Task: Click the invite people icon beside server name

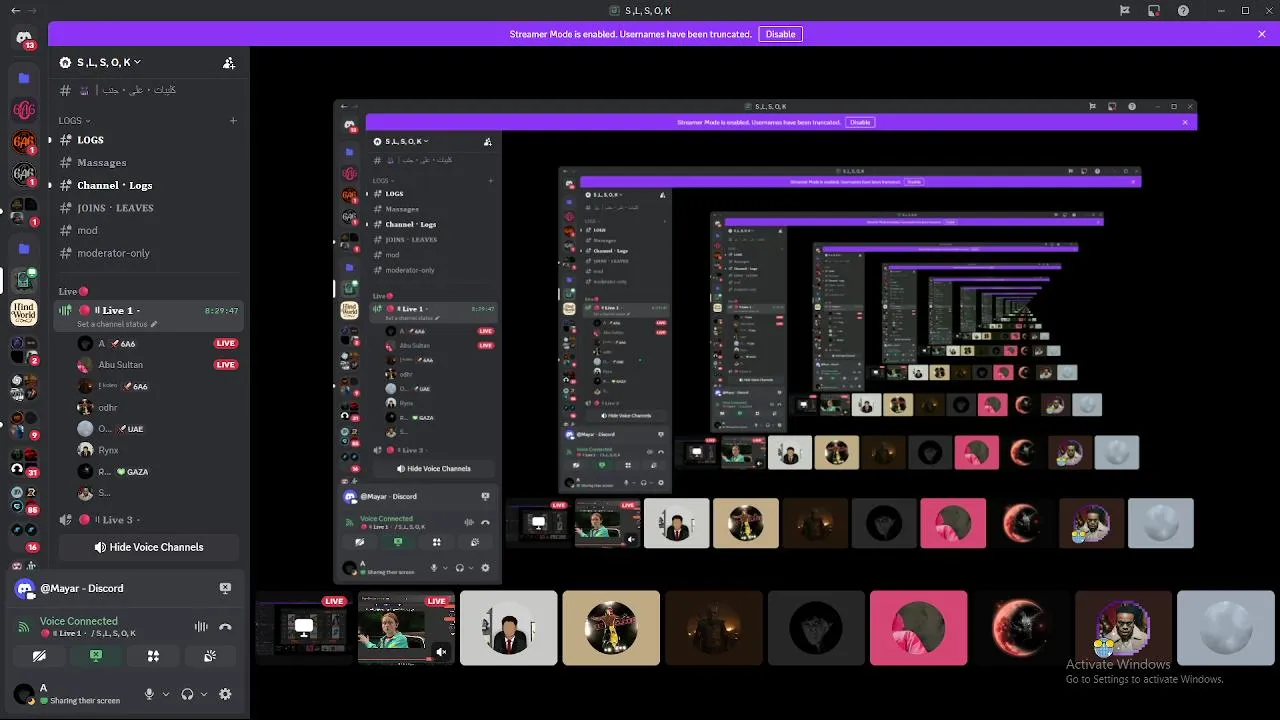Action: [x=229, y=63]
